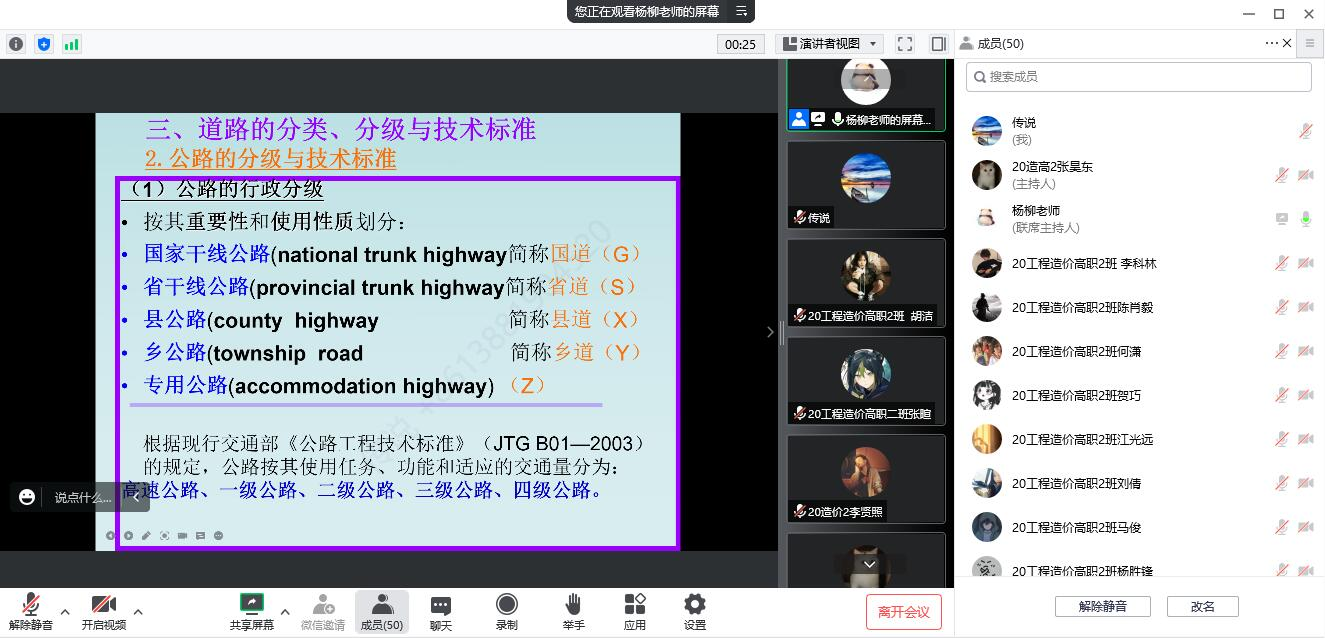Toggle 开启视频 camera button

[103, 611]
